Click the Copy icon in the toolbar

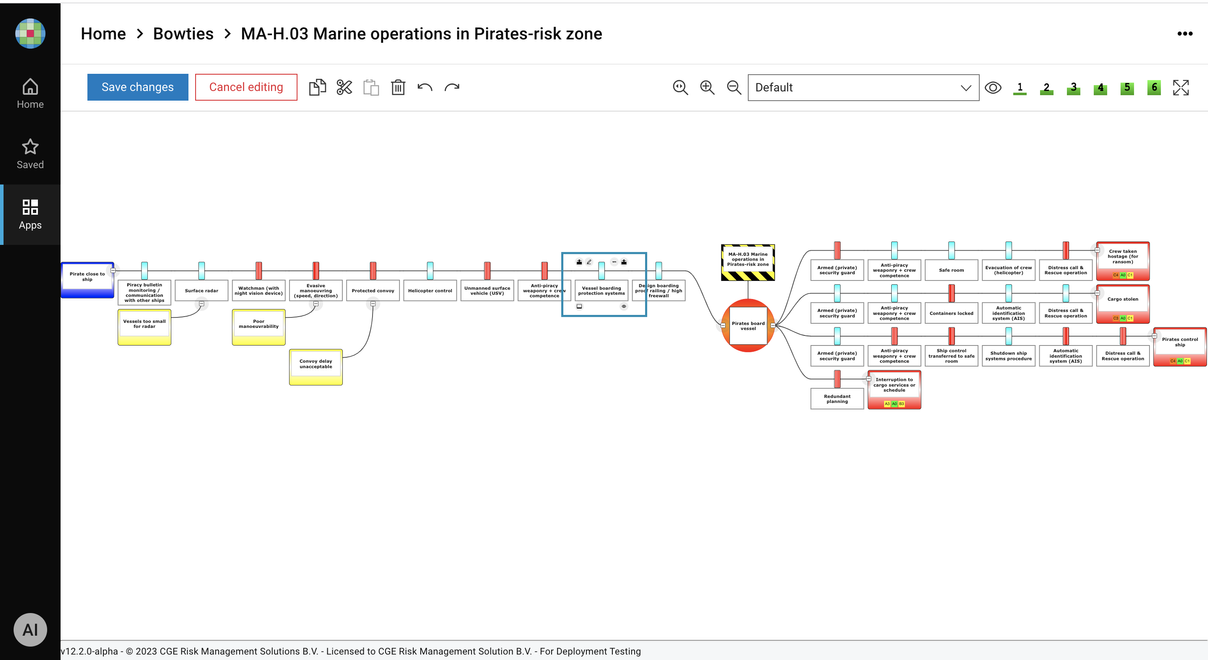(x=317, y=87)
